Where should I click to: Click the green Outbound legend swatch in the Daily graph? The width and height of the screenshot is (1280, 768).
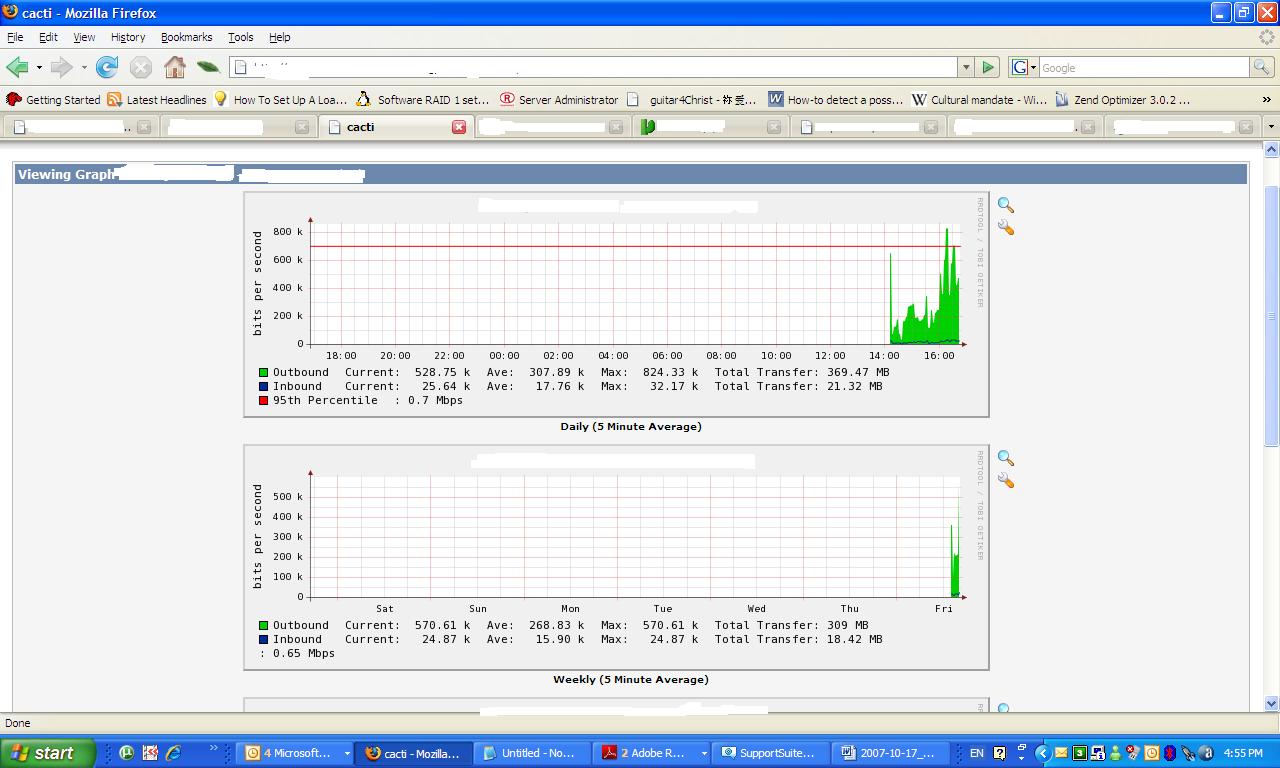click(264, 373)
